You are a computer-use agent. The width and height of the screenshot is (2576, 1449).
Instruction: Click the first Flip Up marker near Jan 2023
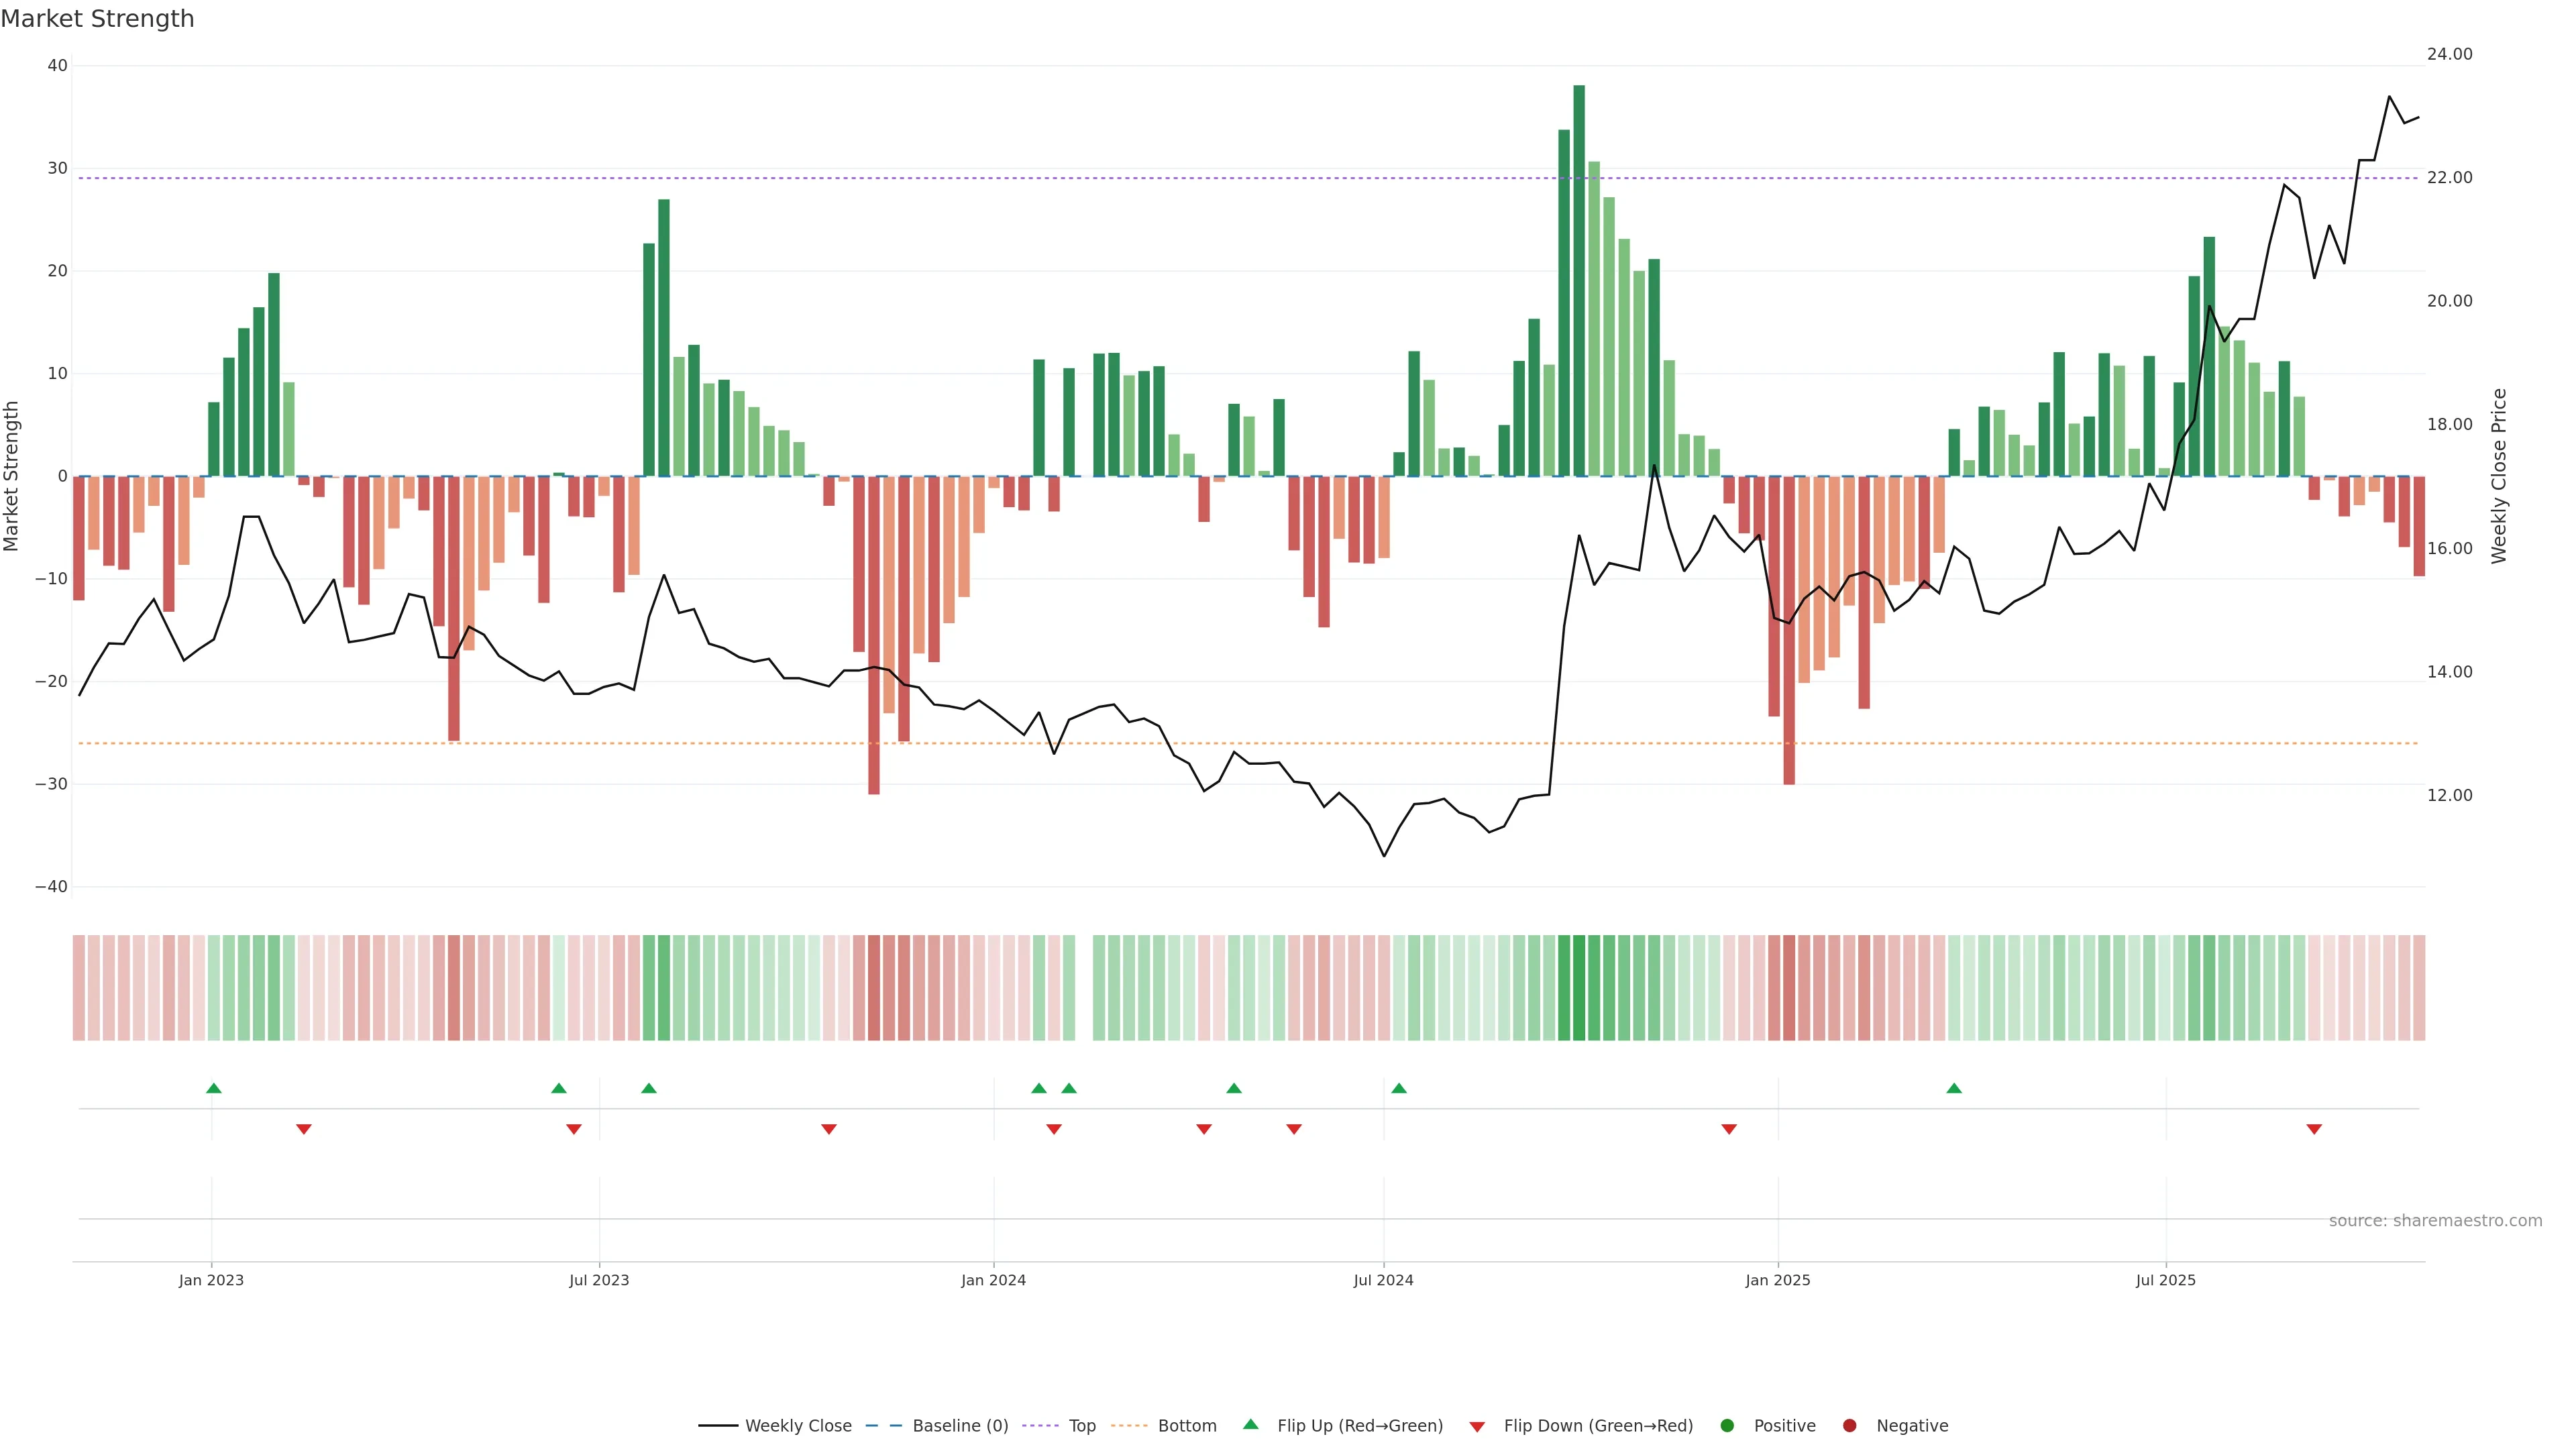click(213, 1088)
